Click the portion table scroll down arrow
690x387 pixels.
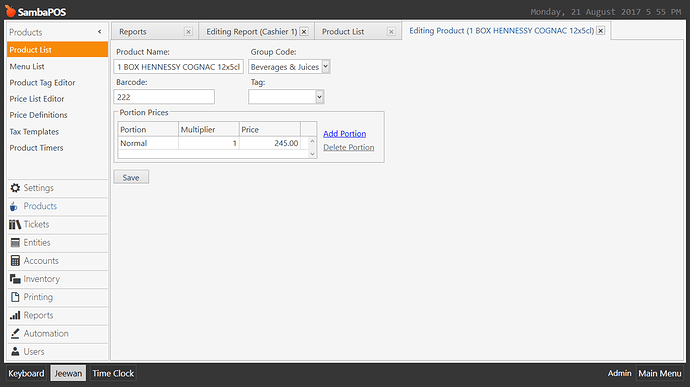[312, 154]
